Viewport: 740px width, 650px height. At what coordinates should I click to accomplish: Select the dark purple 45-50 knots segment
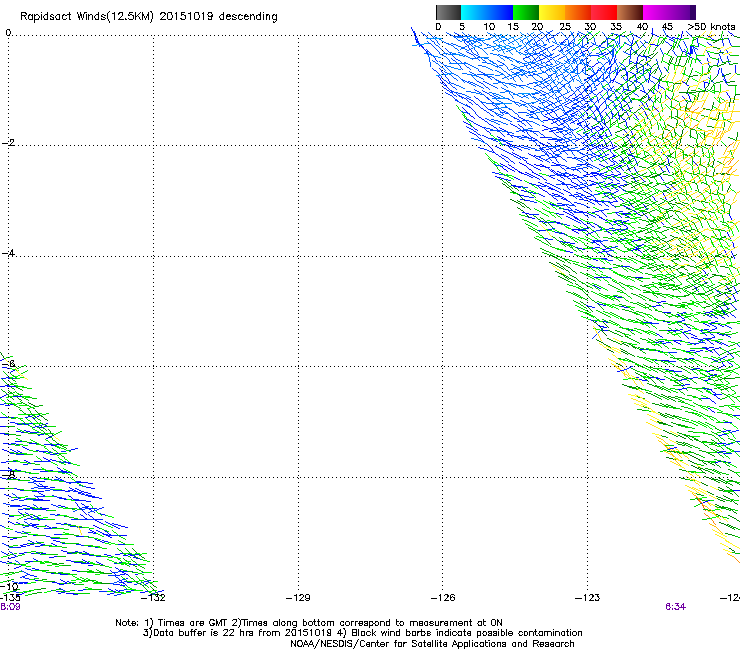point(682,12)
